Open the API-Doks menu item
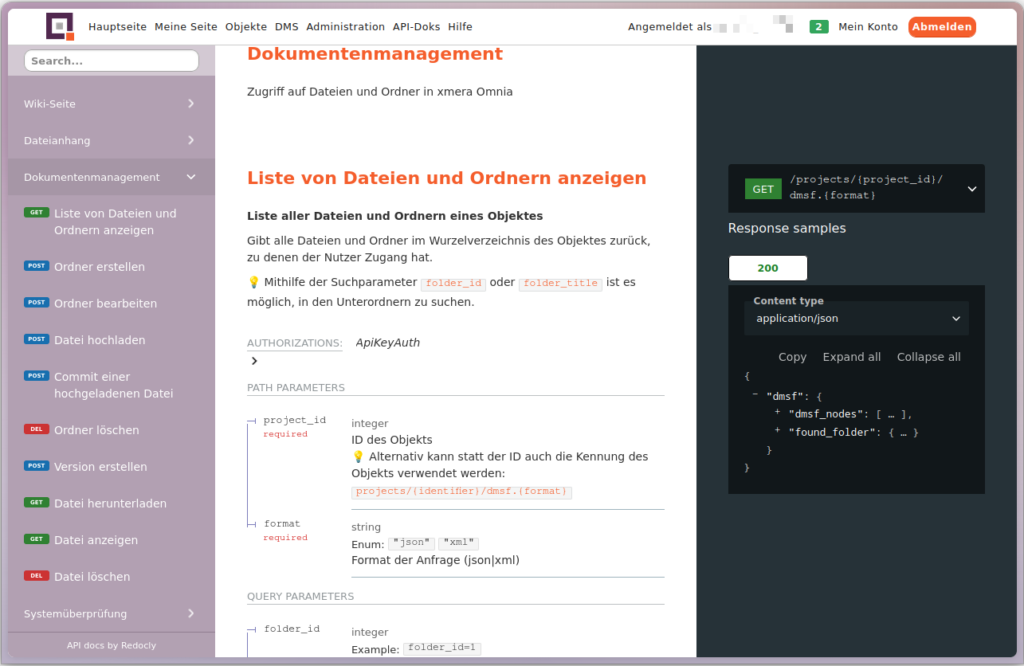 [x=418, y=27]
